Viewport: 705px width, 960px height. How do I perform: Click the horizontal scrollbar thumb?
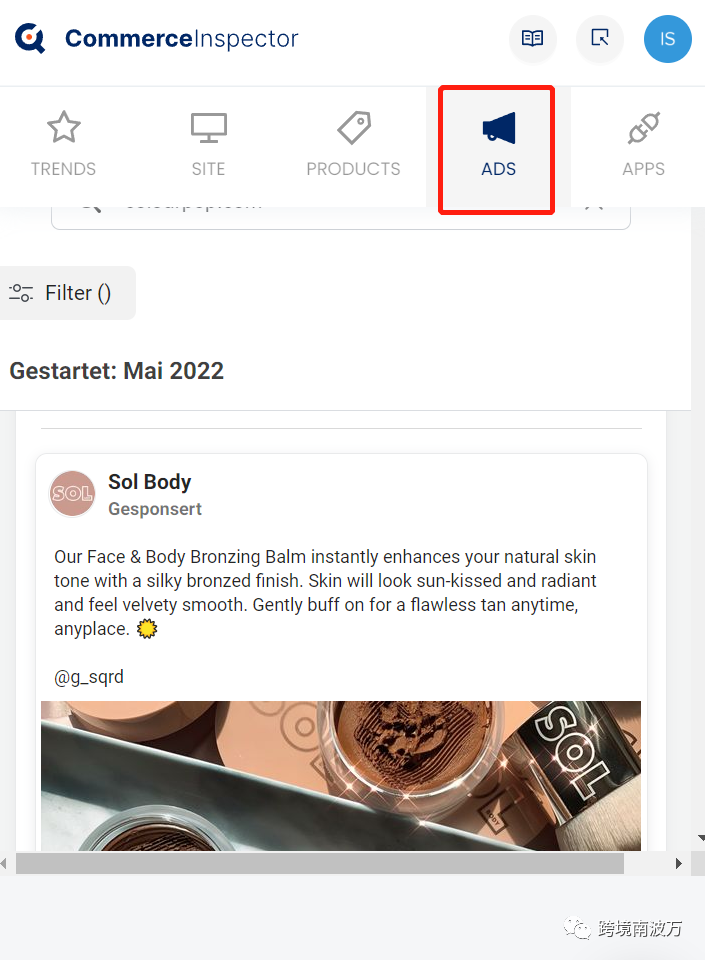pyautogui.click(x=319, y=863)
